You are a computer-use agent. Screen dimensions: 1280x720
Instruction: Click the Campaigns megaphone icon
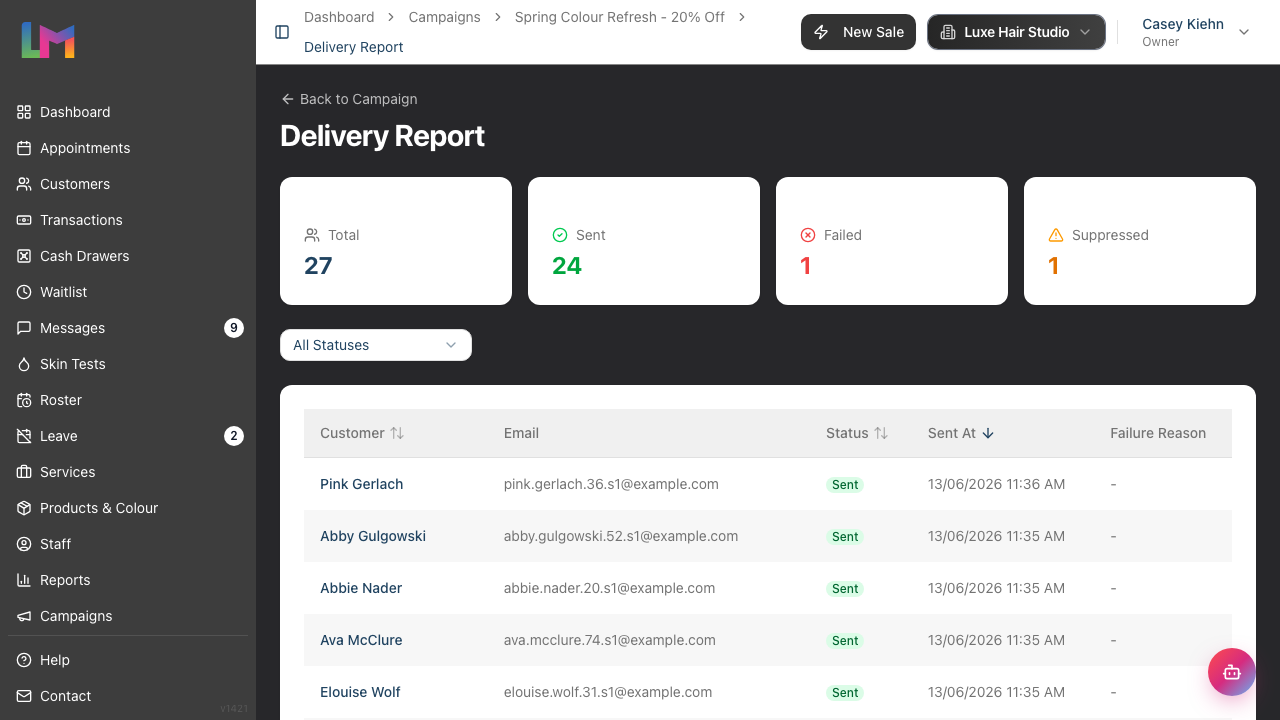coord(24,616)
